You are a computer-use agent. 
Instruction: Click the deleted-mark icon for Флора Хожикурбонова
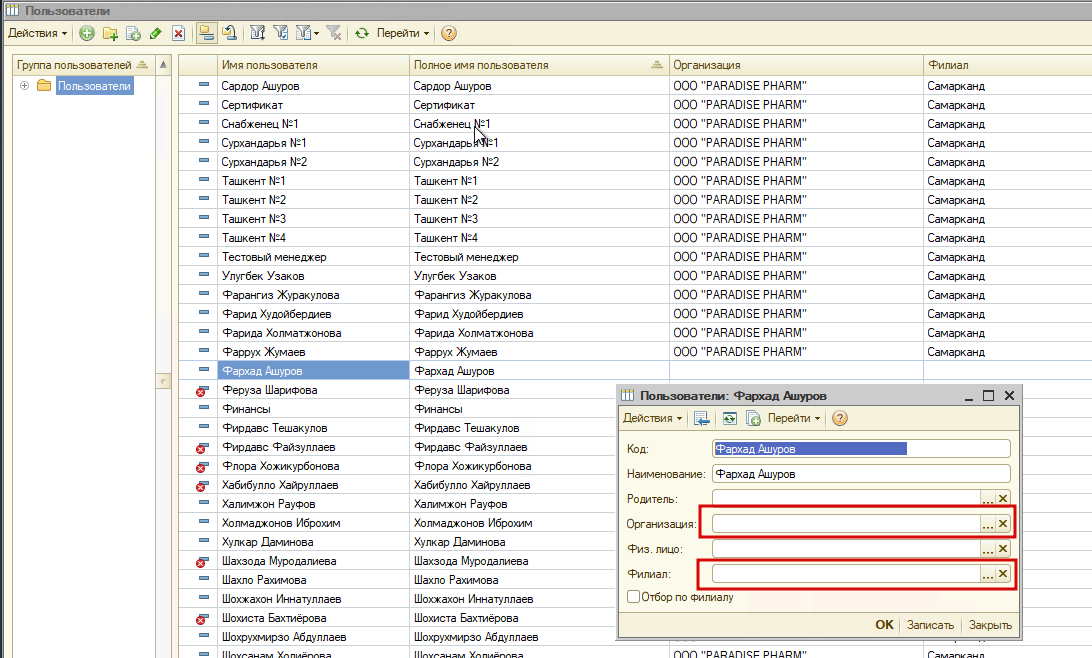point(202,466)
